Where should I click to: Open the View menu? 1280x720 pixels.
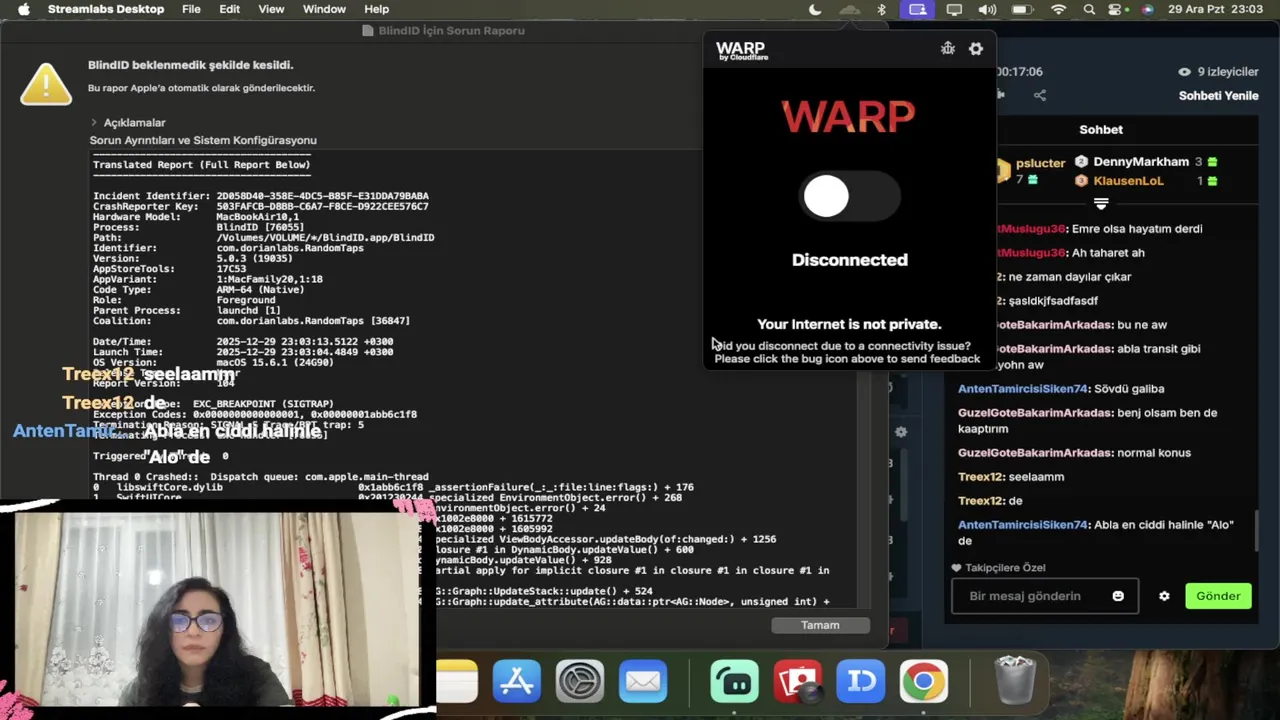(271, 10)
